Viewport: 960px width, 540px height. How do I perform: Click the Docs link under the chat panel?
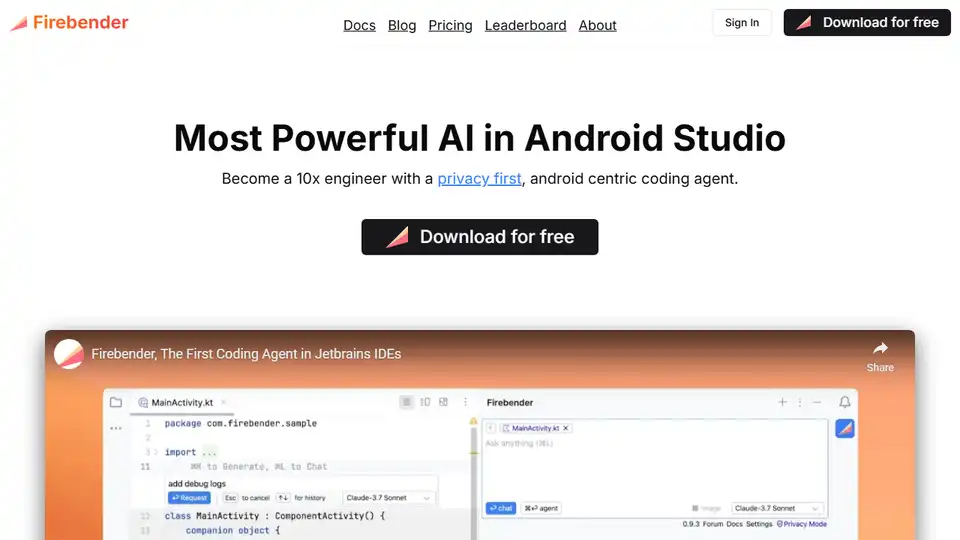coord(734,524)
